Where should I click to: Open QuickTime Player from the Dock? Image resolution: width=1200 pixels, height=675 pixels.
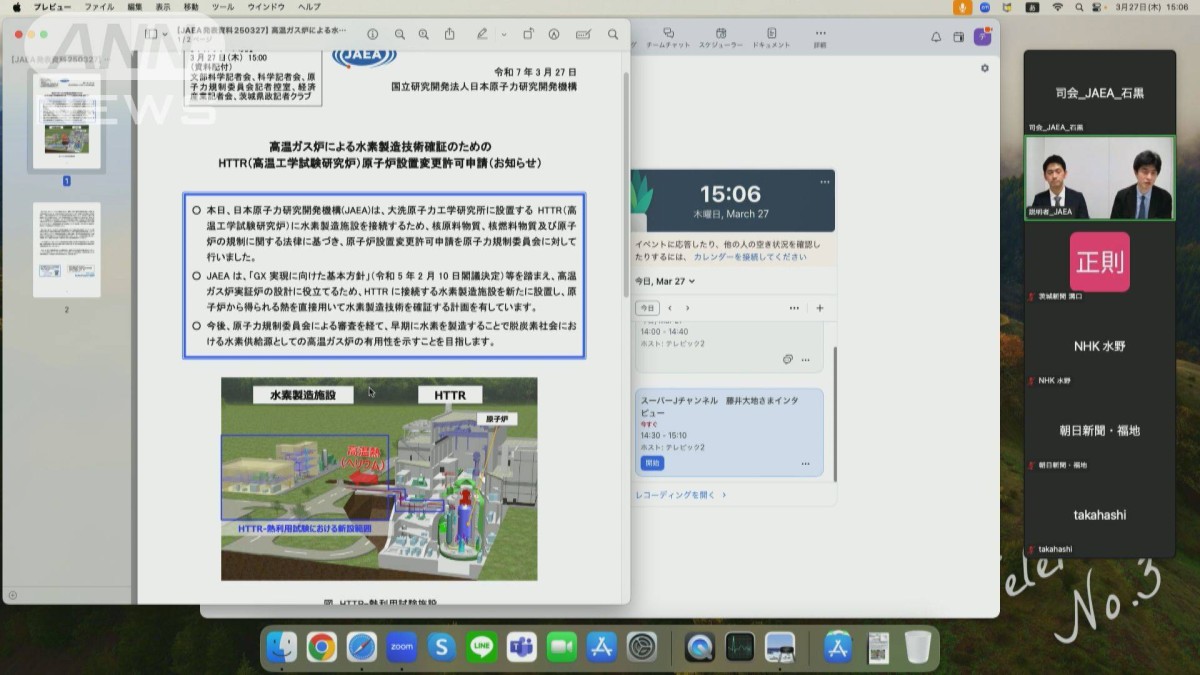[700, 647]
